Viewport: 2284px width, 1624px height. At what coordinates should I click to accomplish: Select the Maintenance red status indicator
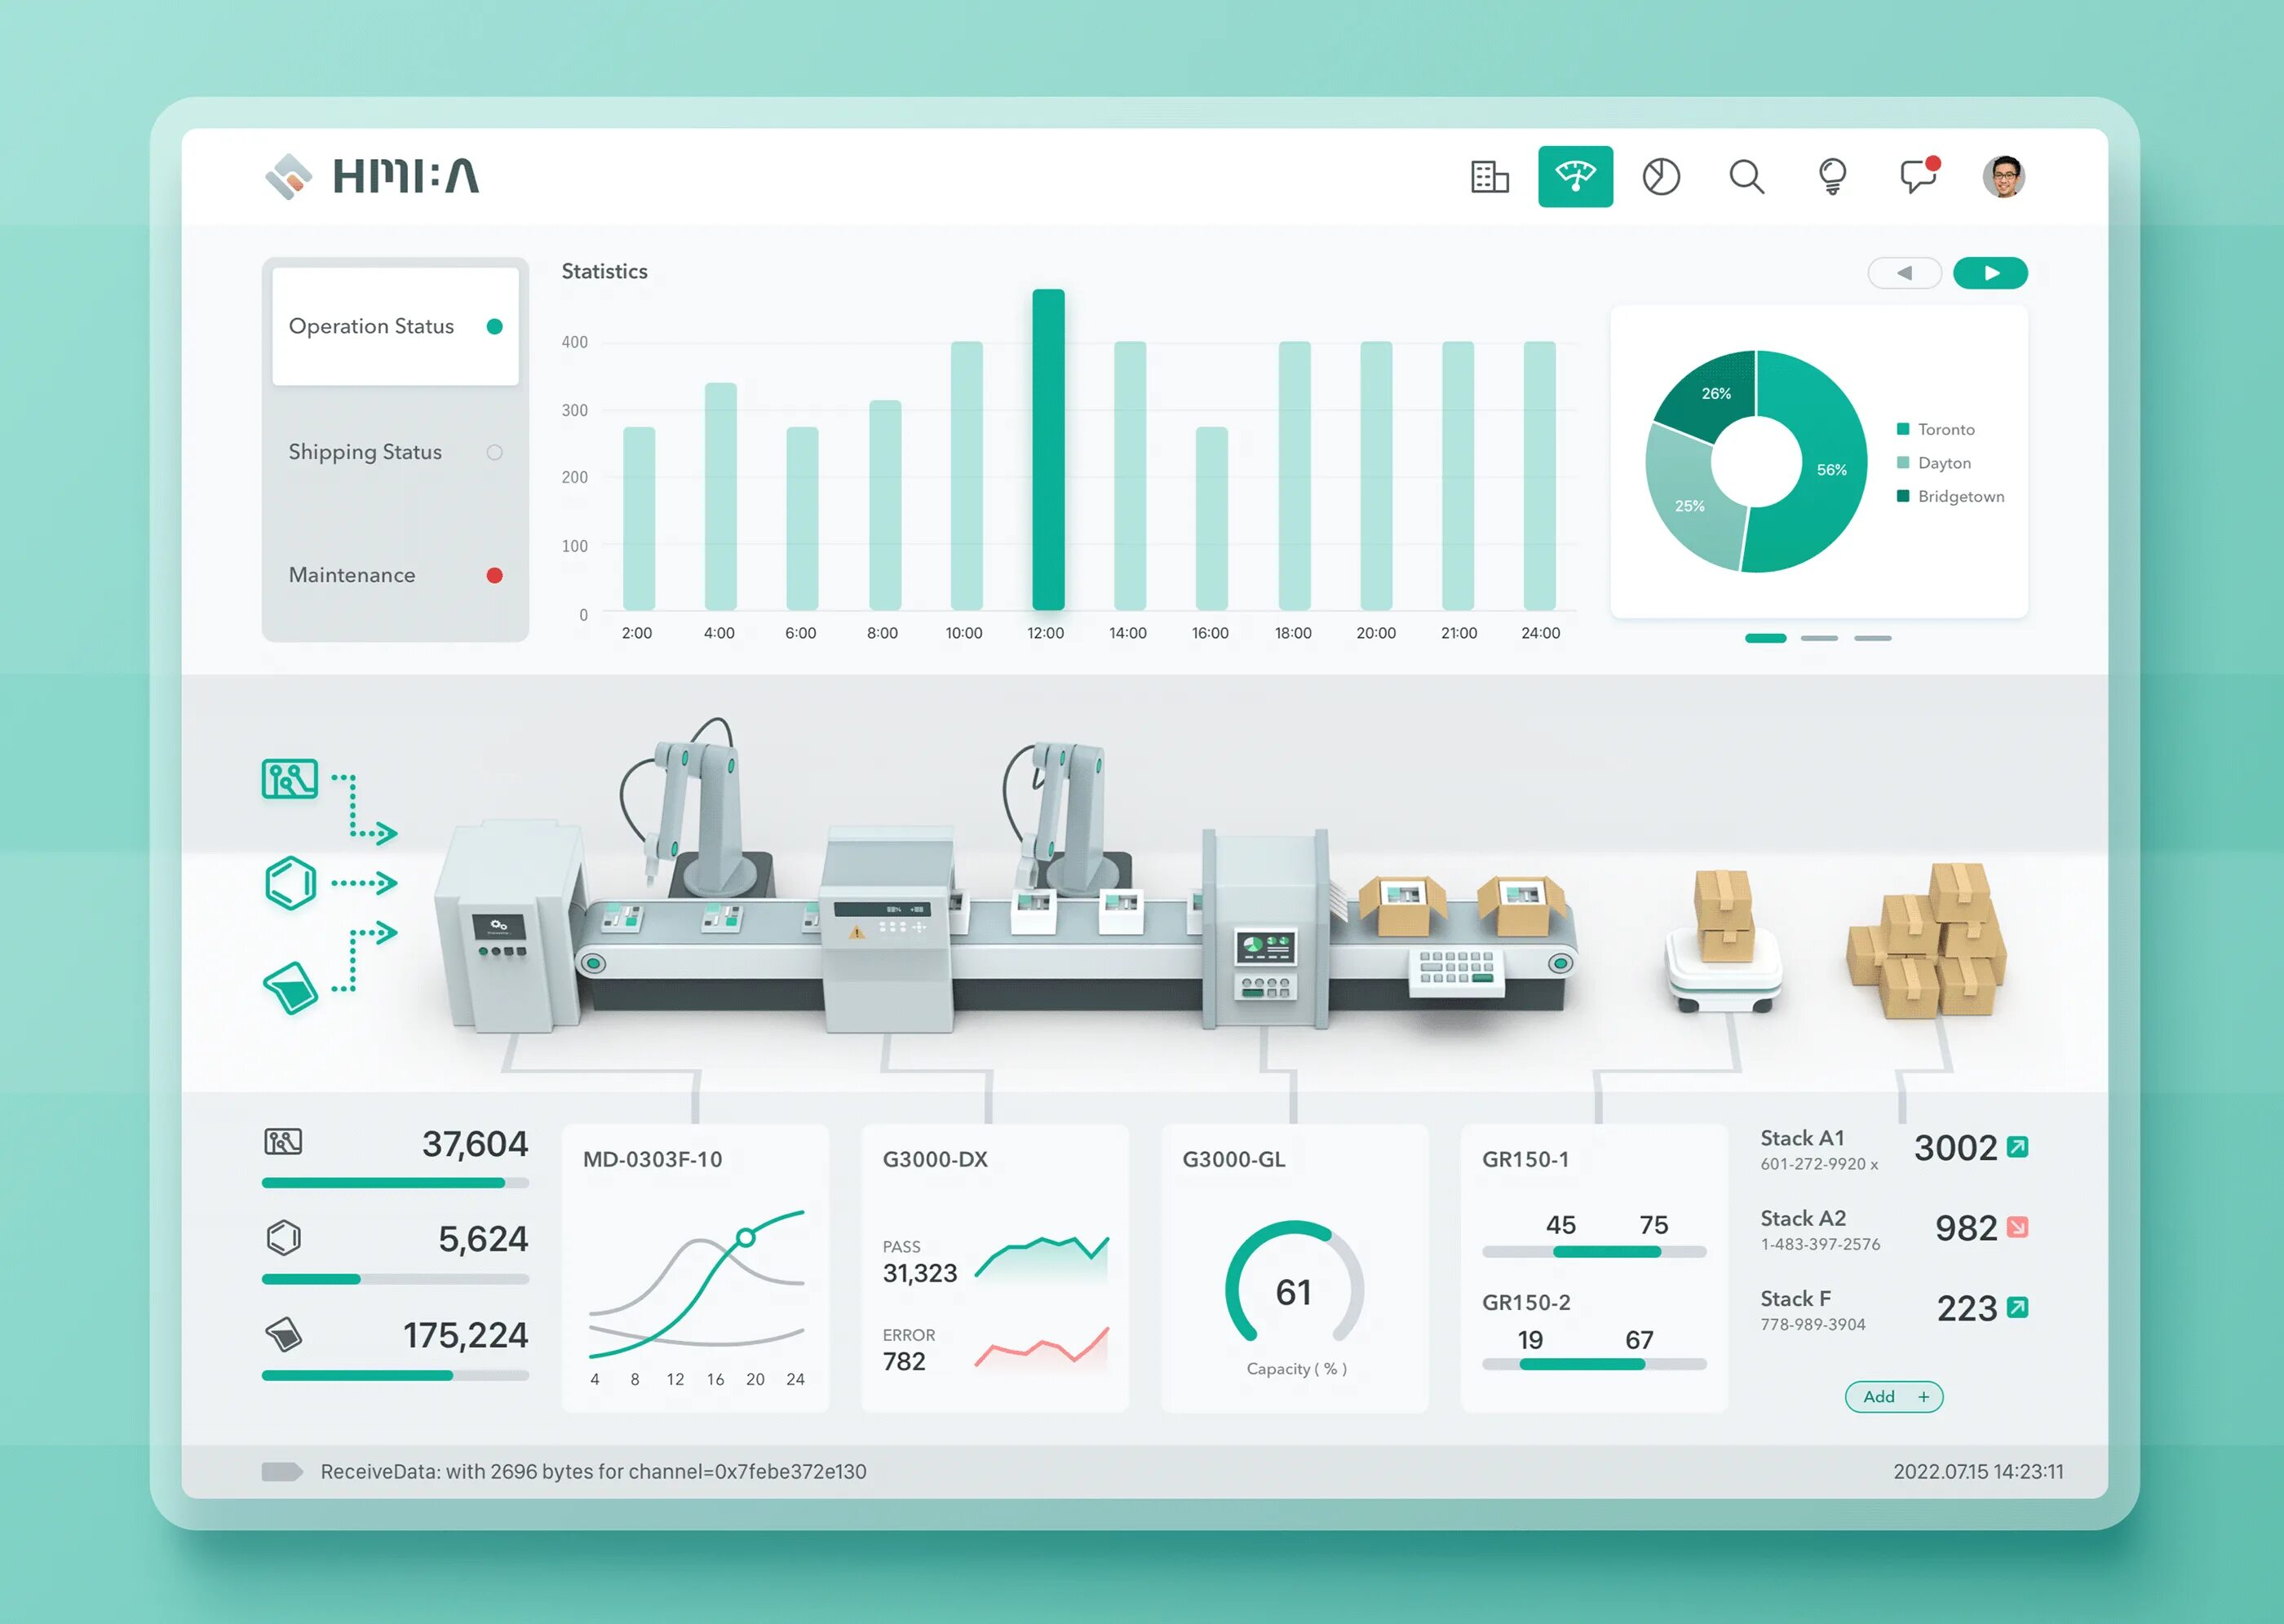(x=494, y=575)
